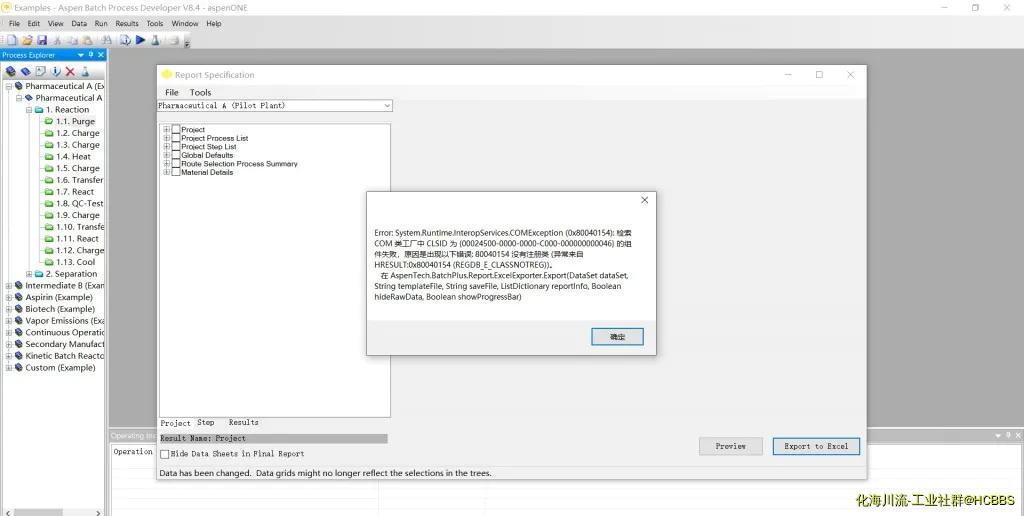The image size is (1024, 516).
Task: Click the Preview button
Action: [x=731, y=446]
